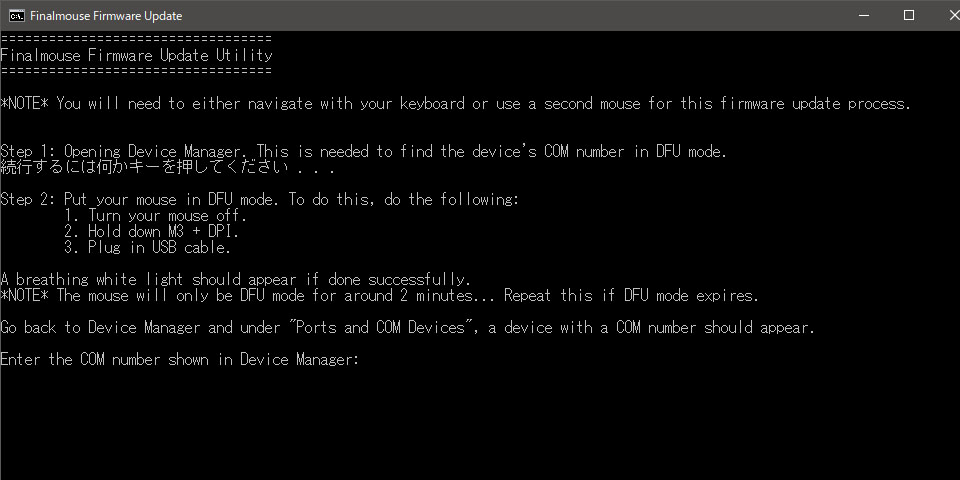Click the Ports and COM Devices quoted text
This screenshot has width=960, height=480.
pos(383,328)
